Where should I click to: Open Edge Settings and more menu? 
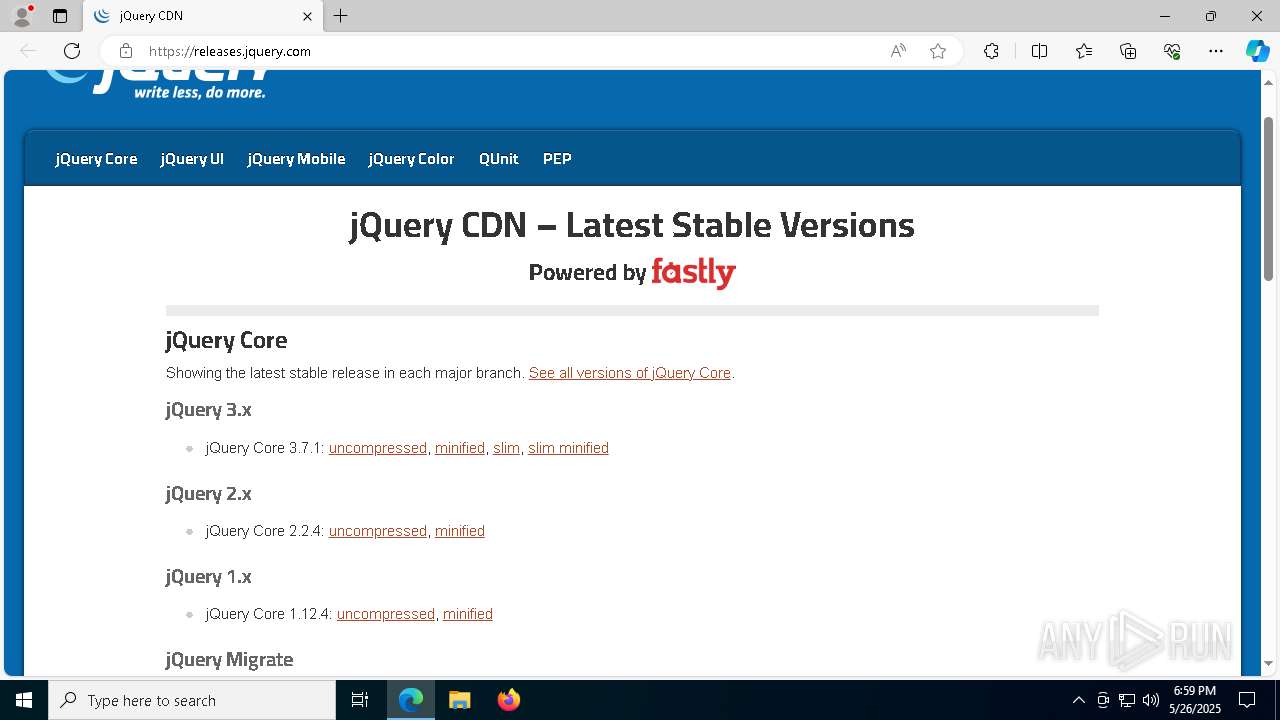[x=1216, y=51]
